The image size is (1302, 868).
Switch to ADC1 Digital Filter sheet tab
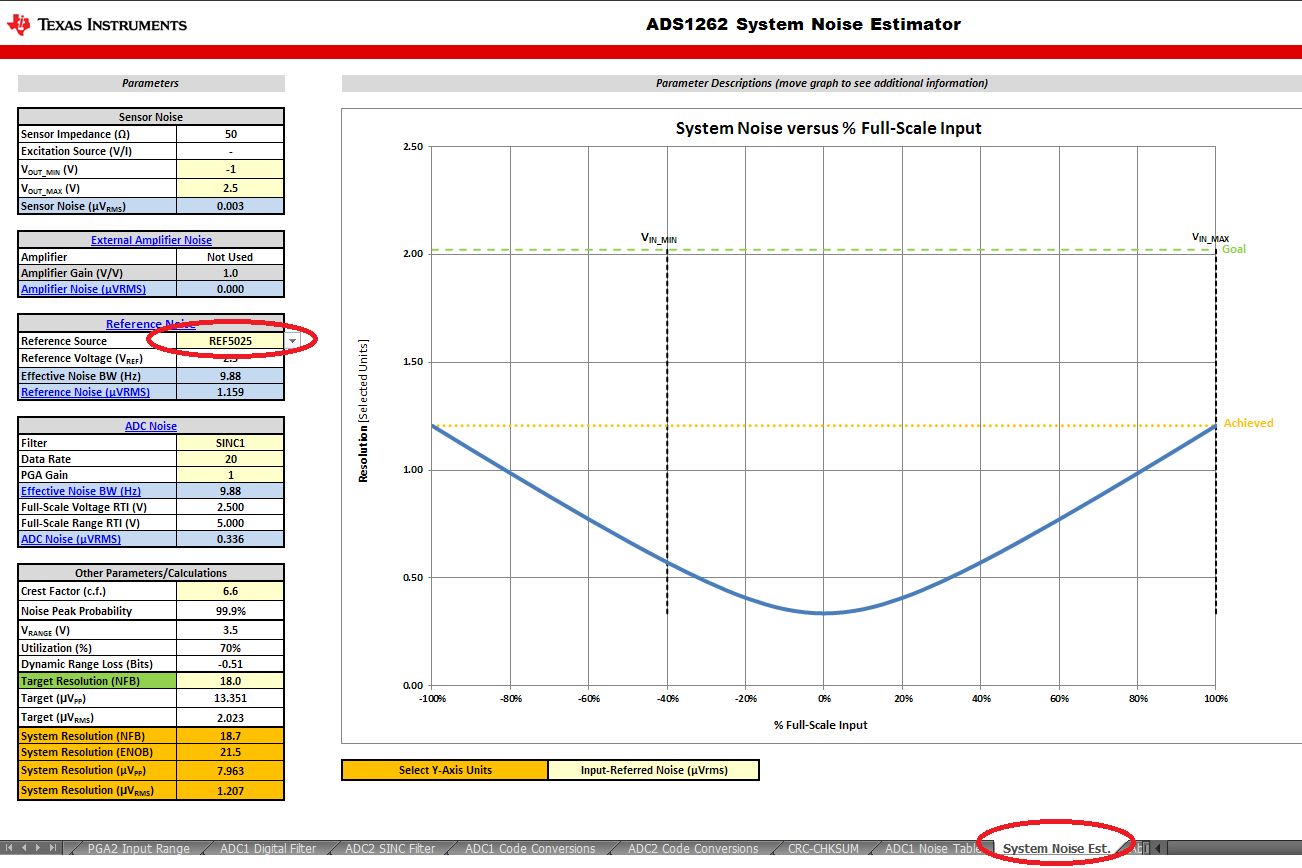pos(268,849)
